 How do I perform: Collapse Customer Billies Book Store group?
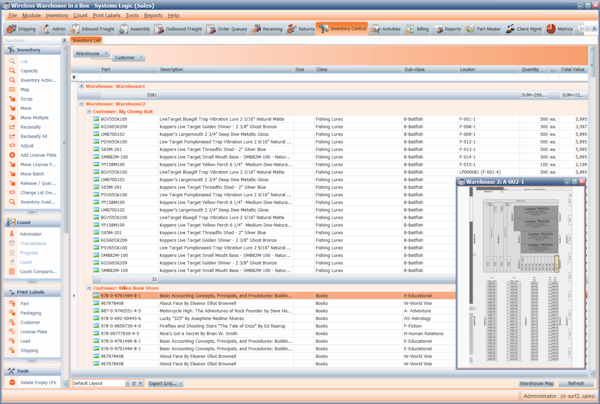point(89,288)
